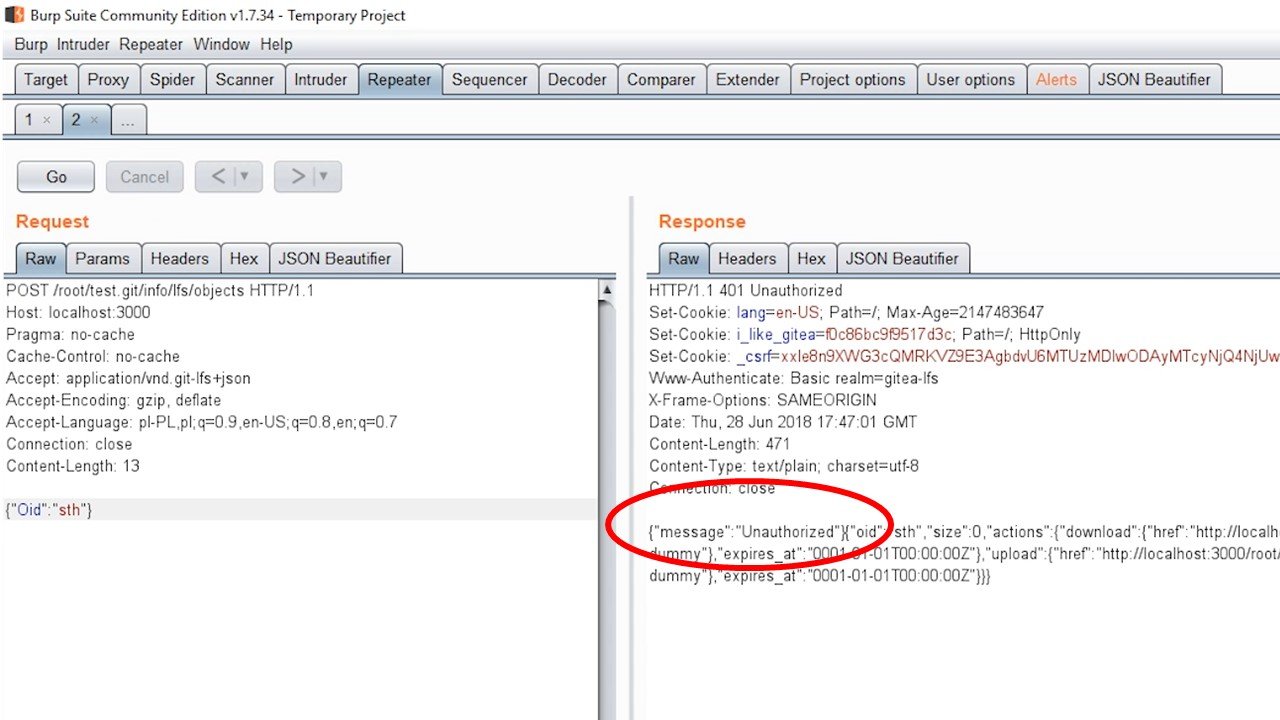Click the X-Frame-Options: SAMEORIGIN line
Image resolution: width=1280 pixels, height=720 pixels.
(762, 401)
